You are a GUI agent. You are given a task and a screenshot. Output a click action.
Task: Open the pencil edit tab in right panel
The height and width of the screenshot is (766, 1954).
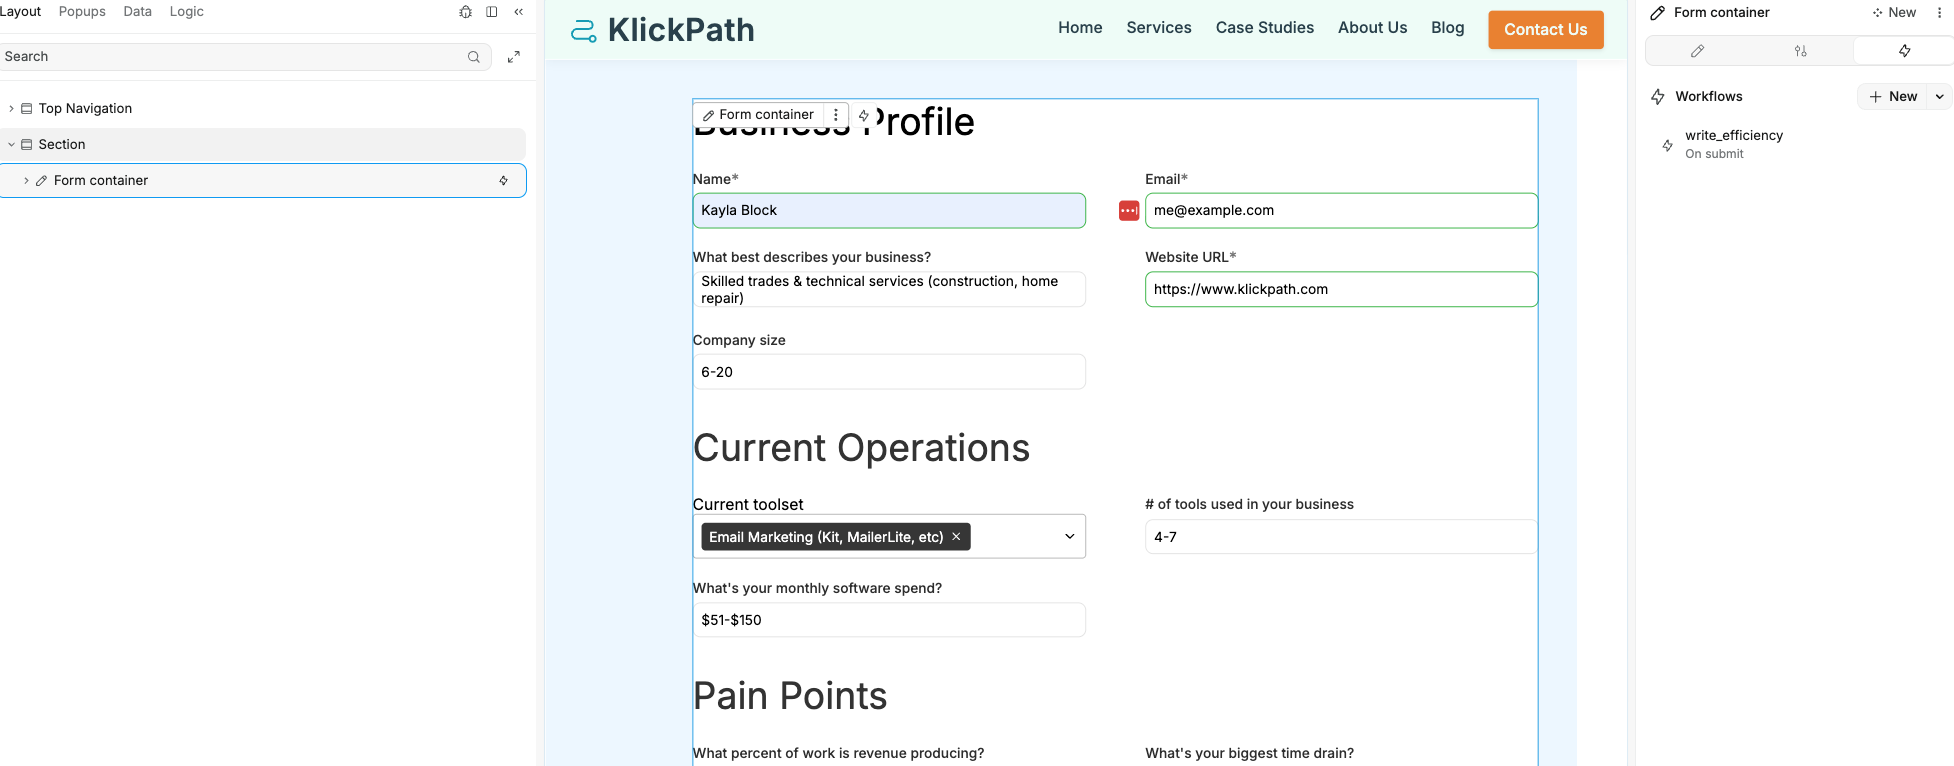click(x=1697, y=51)
